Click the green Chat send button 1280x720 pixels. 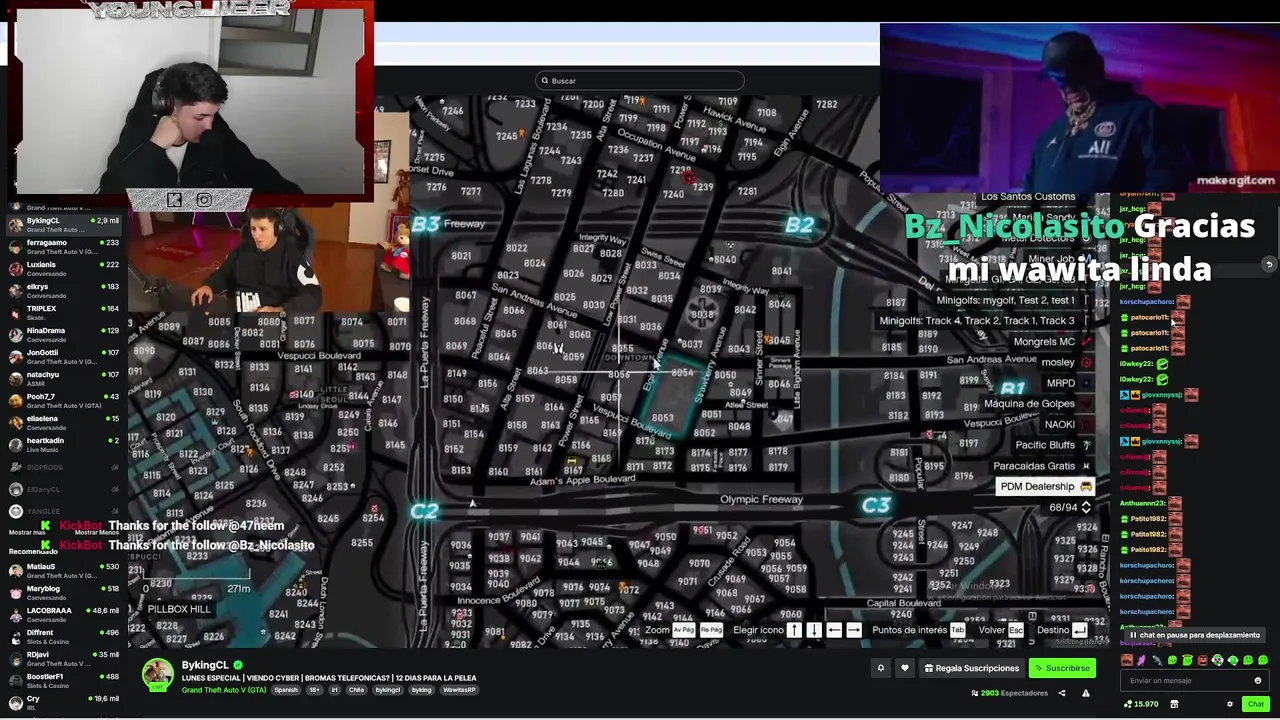1256,704
